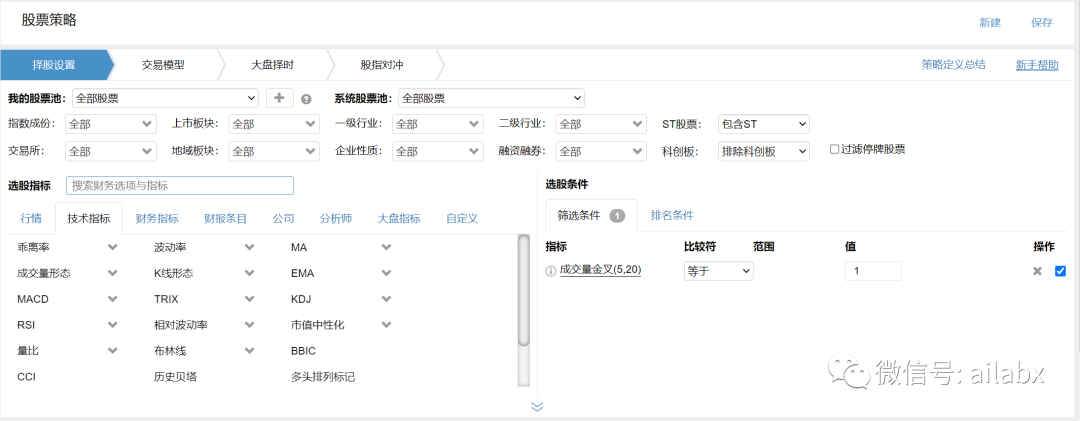The height and width of the screenshot is (421, 1080).
Task: Expand the K线形态 indicator group
Action: click(249, 273)
